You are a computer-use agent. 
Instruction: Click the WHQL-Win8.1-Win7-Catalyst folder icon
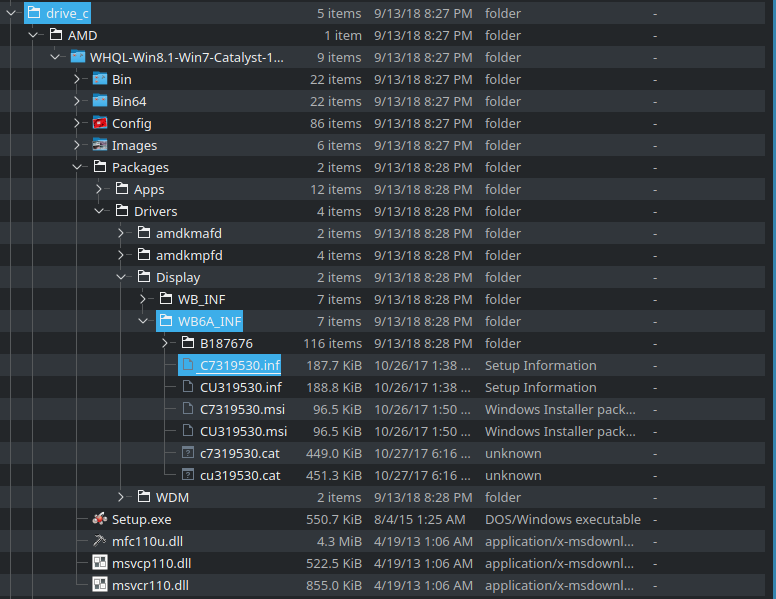(x=78, y=57)
